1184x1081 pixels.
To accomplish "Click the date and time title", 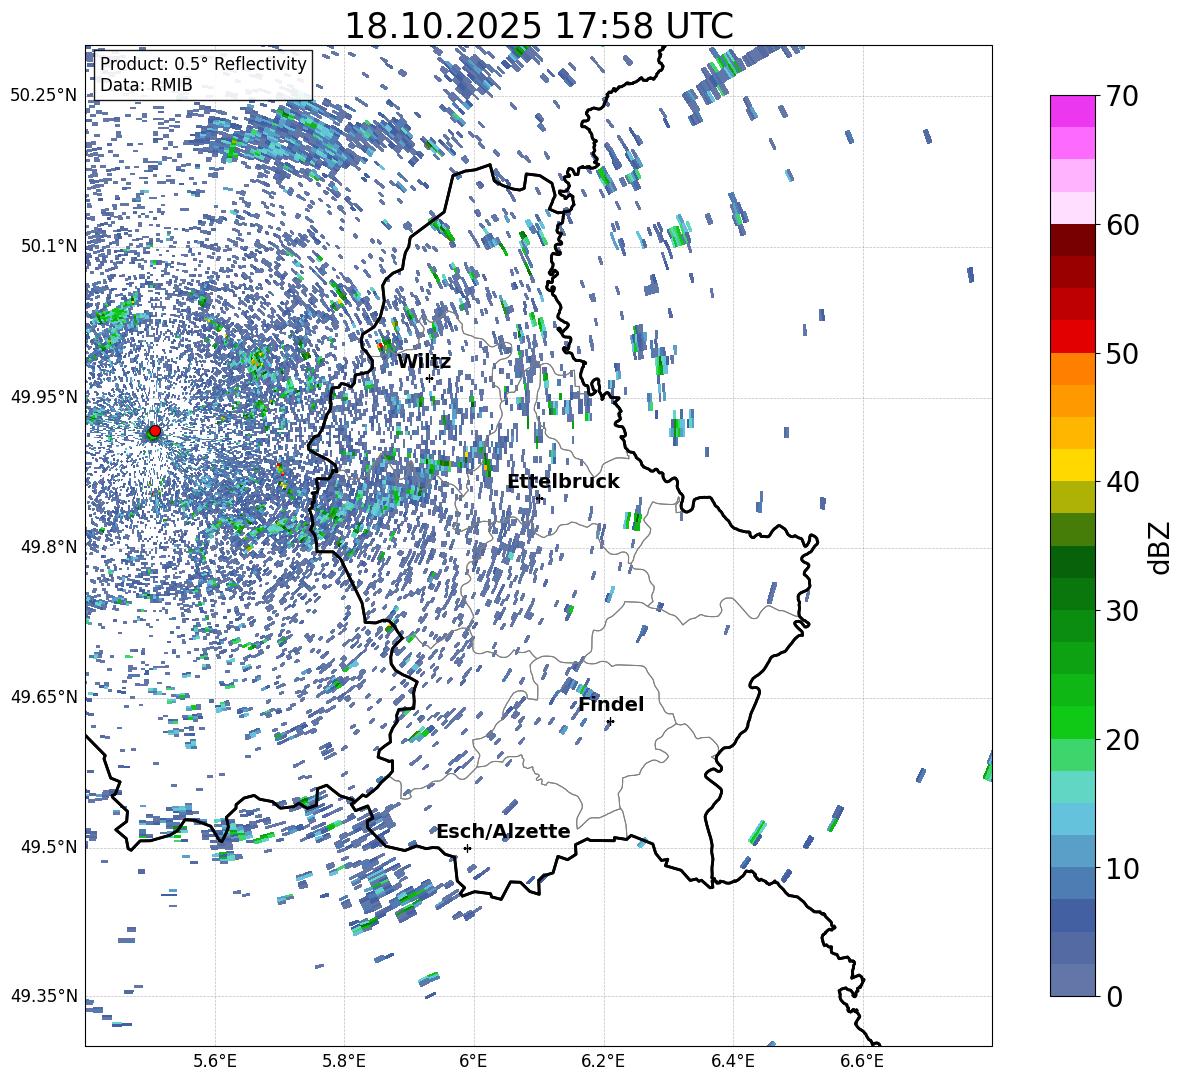I will (538, 26).
